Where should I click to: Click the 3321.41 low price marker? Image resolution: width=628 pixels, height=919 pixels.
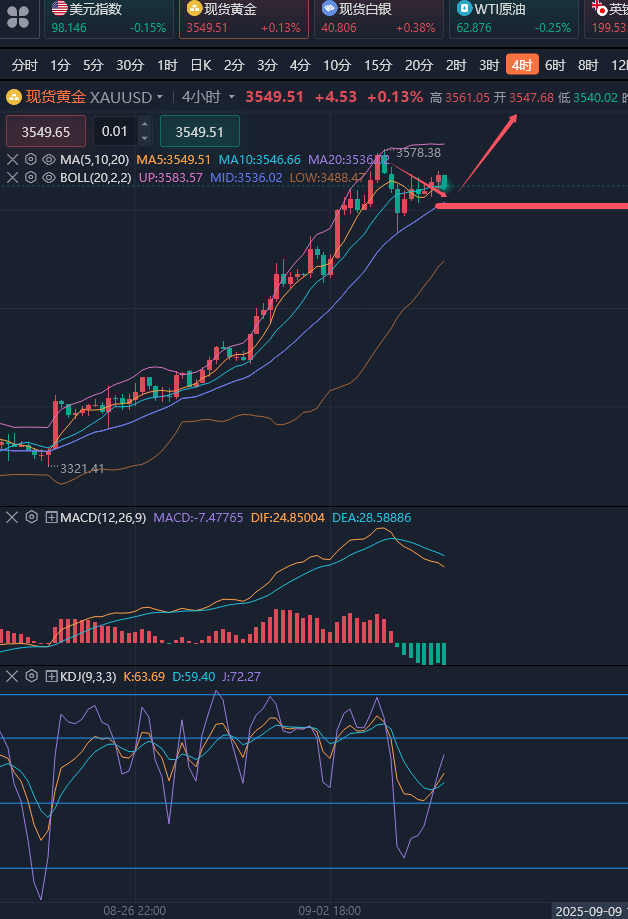(x=82, y=468)
